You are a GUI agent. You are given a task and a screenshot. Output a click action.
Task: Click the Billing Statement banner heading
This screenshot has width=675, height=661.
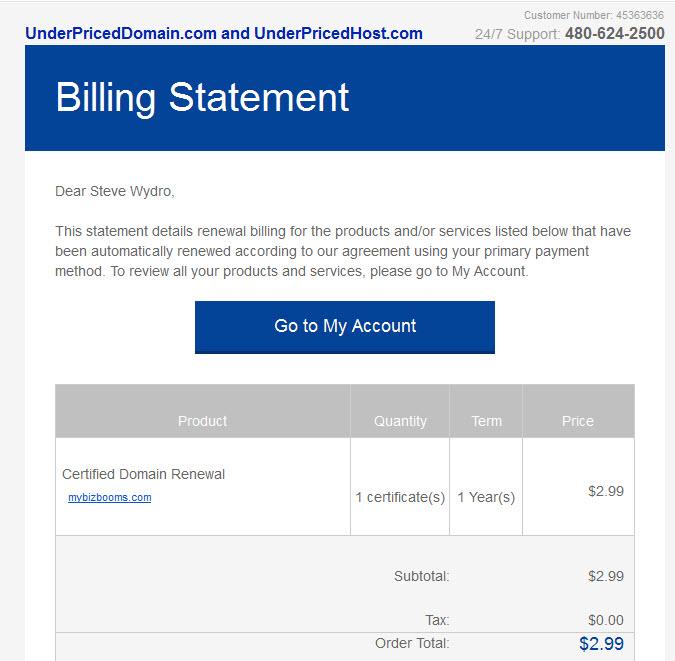(x=202, y=98)
